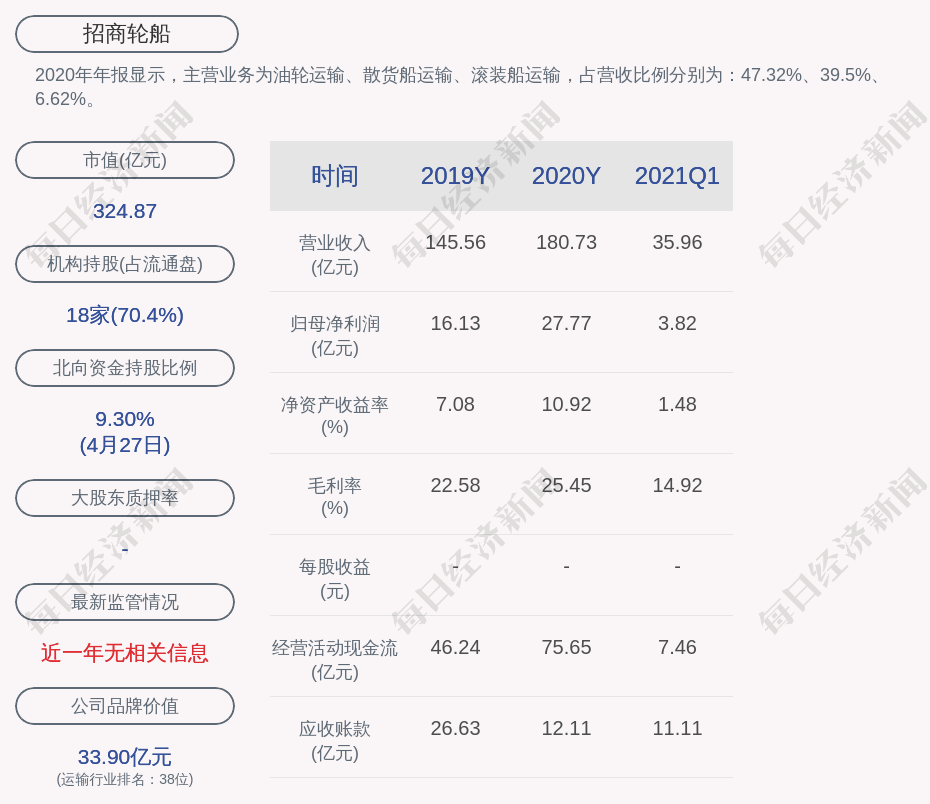
Task: Click the 大股东质押率 pill
Action: (x=125, y=498)
